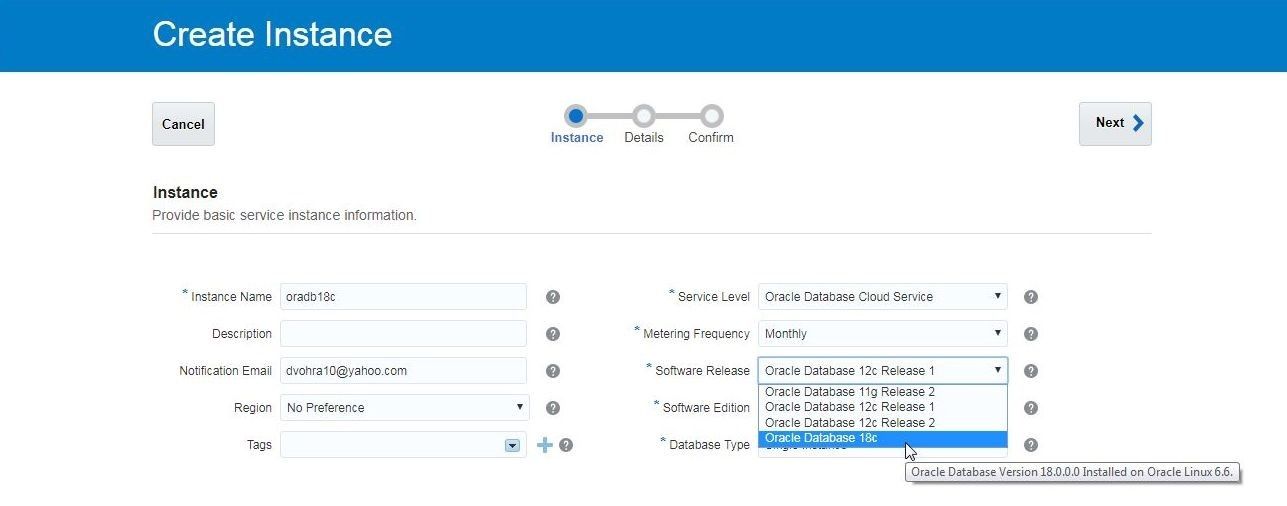The height and width of the screenshot is (506, 1287).
Task: Open help icon for Description field
Action: pos(553,334)
